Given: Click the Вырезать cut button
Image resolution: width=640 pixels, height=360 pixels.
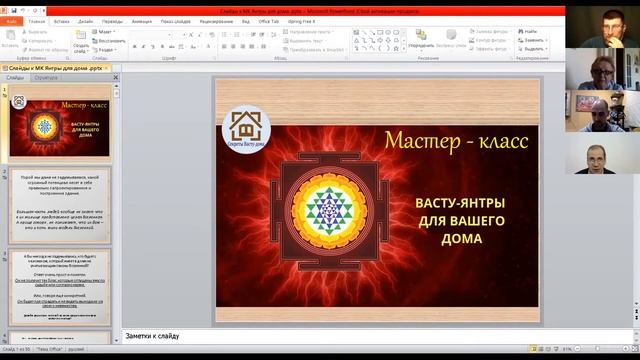Looking at the screenshot, I should [35, 32].
